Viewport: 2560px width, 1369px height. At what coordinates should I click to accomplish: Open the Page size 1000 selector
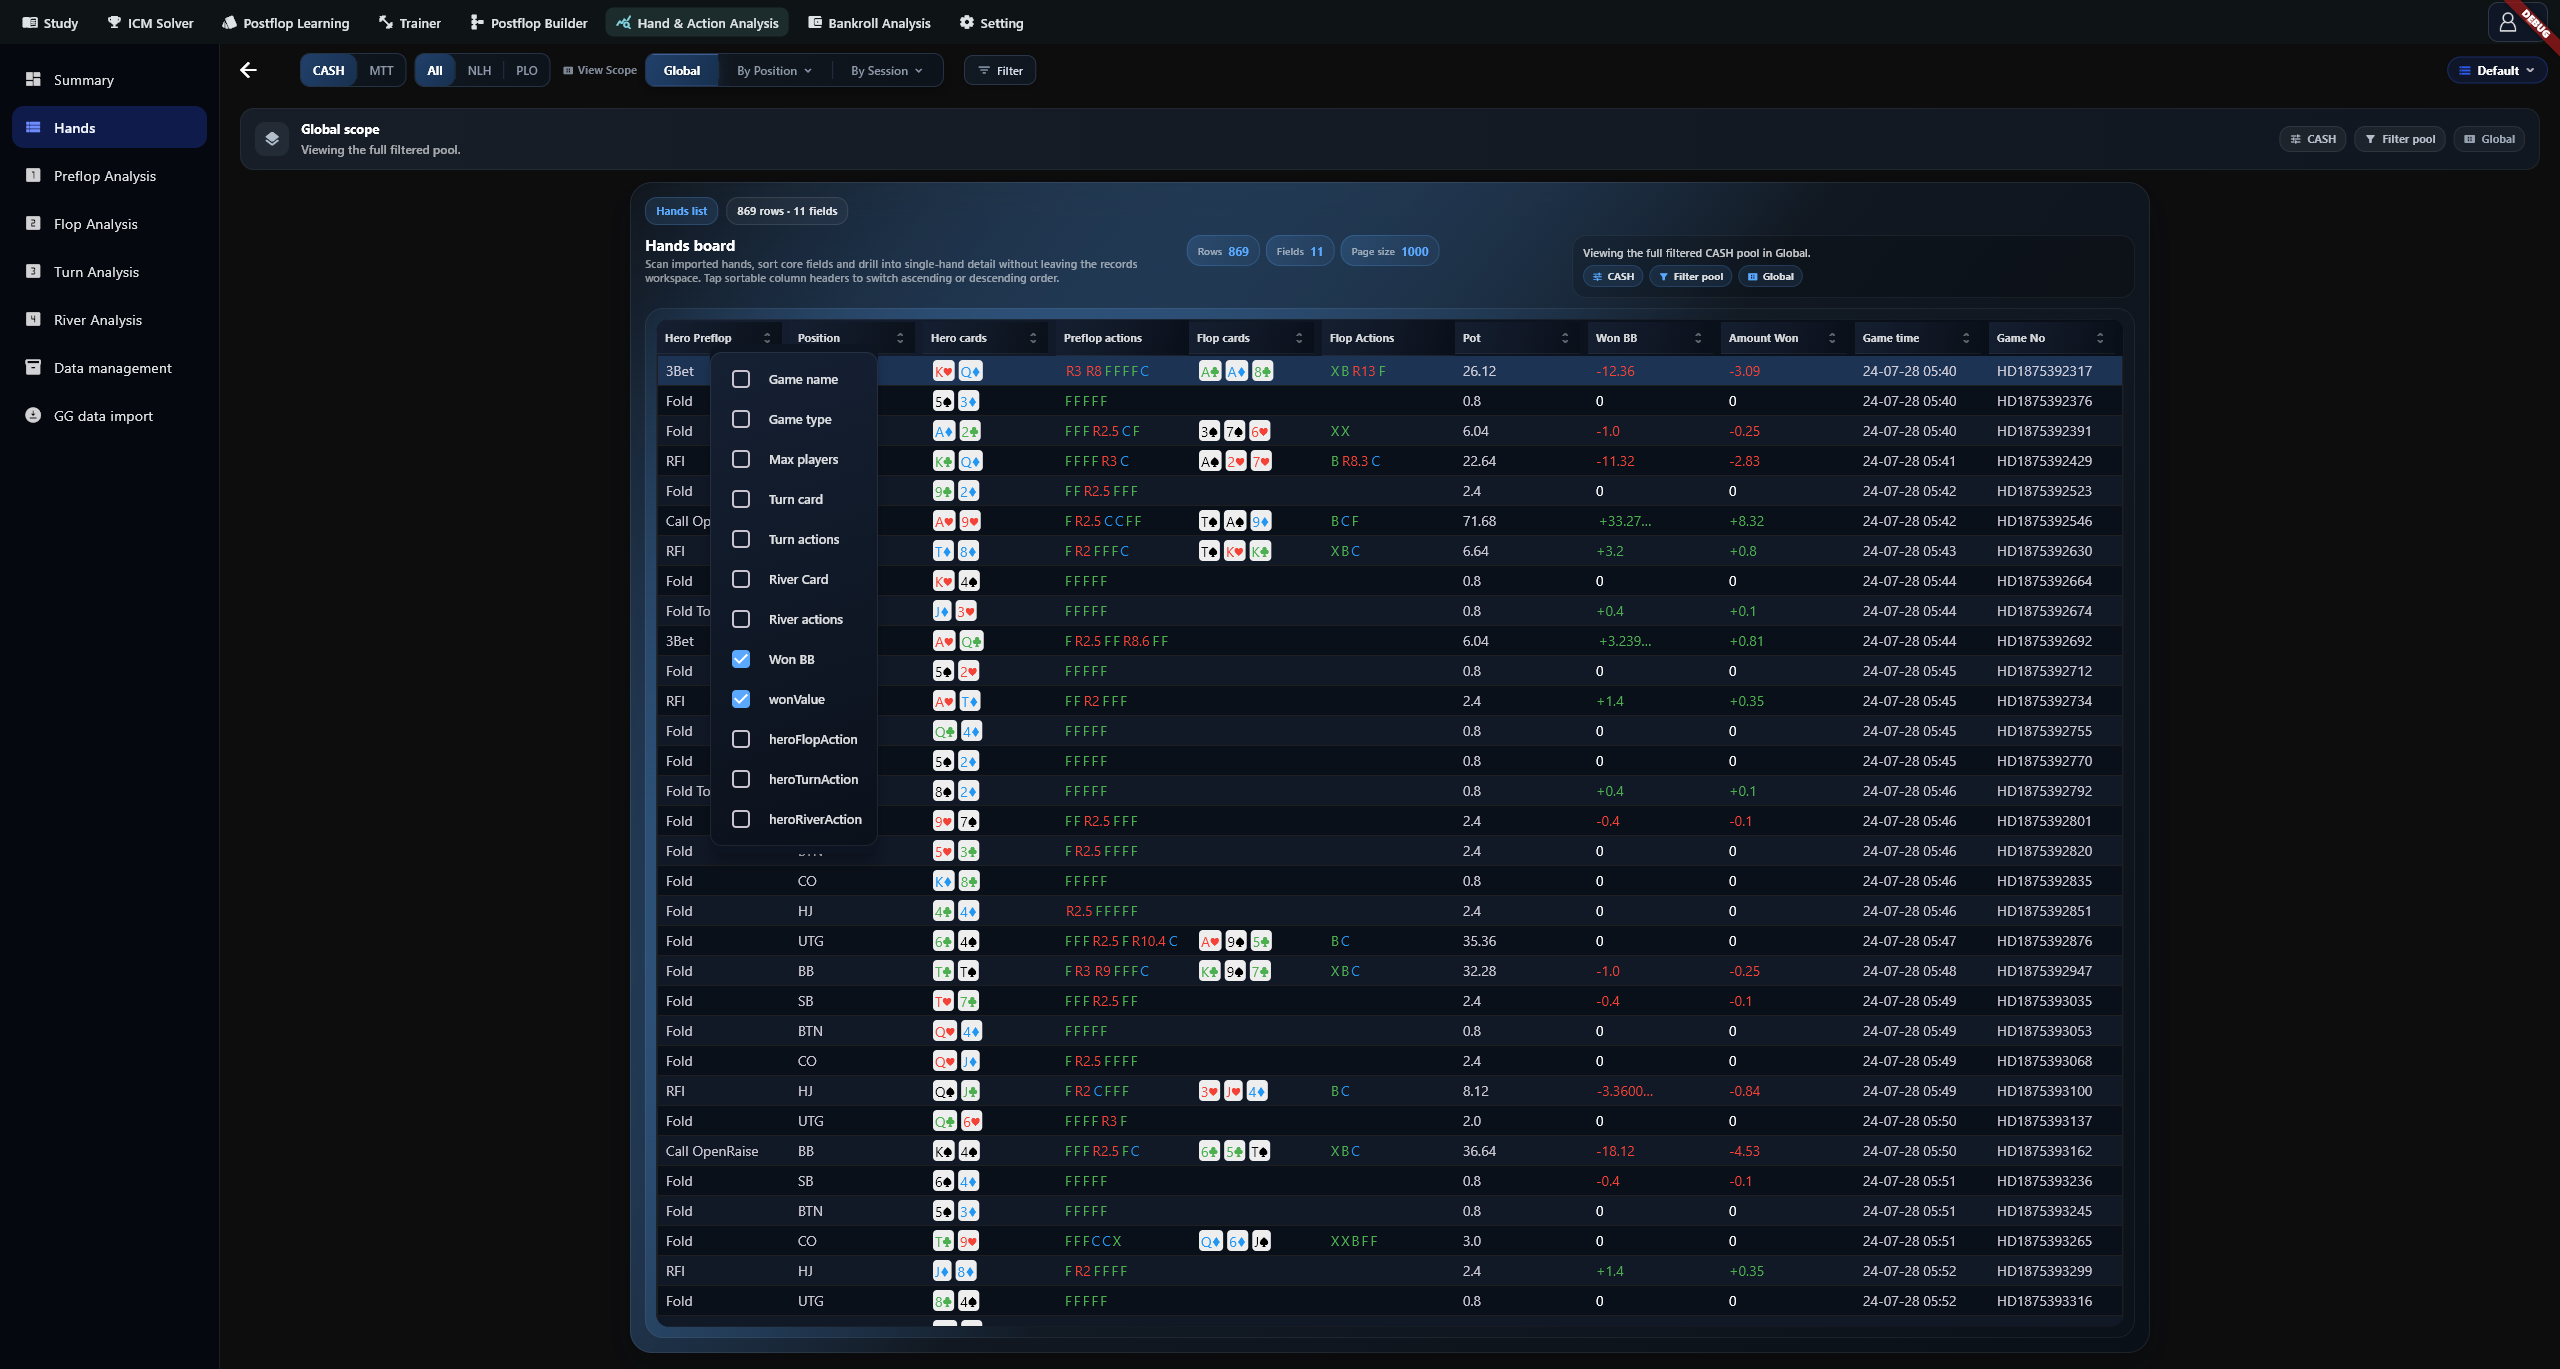point(1389,251)
